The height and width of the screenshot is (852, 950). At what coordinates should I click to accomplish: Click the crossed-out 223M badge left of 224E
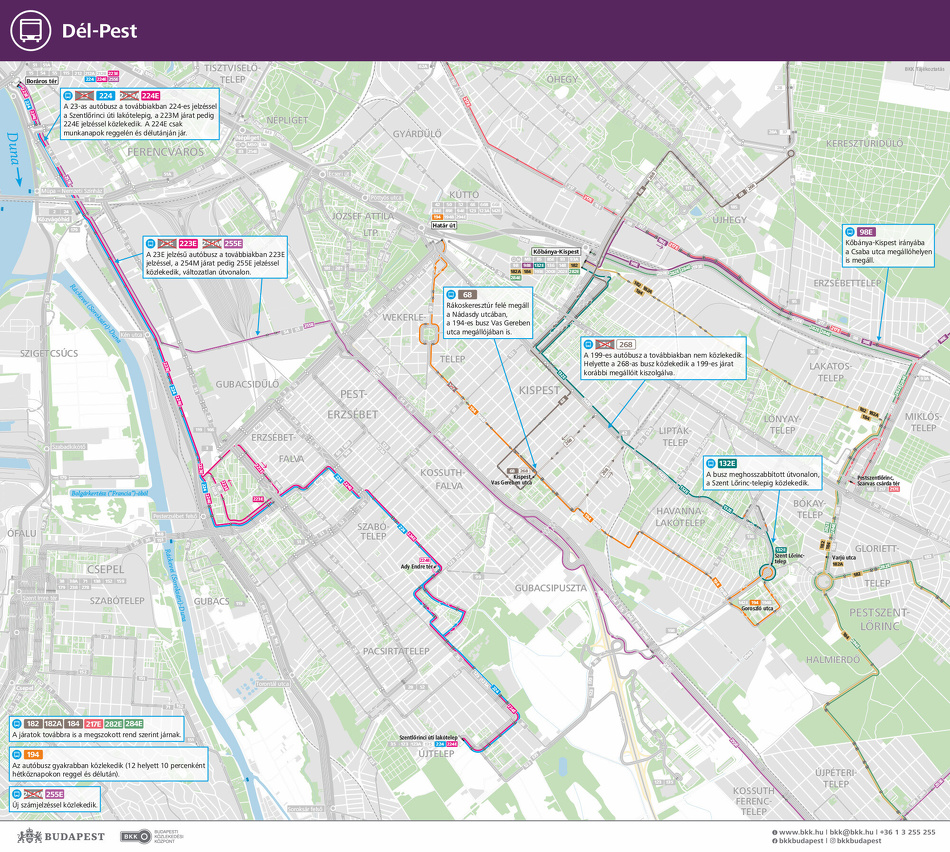pyautogui.click(x=129, y=96)
